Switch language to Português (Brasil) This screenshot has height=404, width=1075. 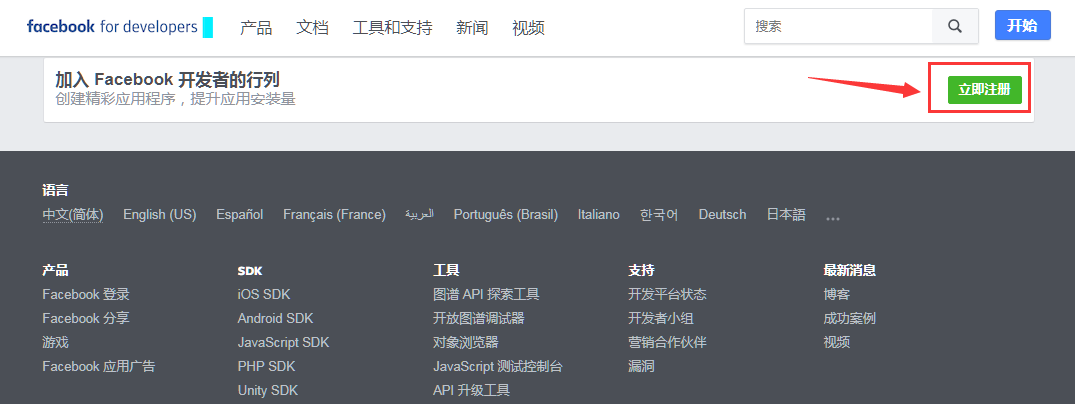[506, 215]
